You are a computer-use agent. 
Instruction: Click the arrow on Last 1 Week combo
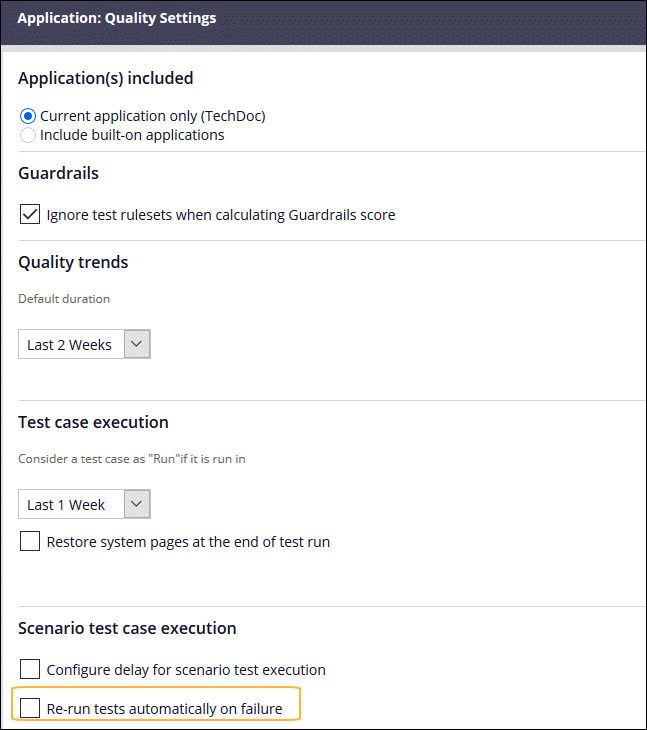[137, 505]
